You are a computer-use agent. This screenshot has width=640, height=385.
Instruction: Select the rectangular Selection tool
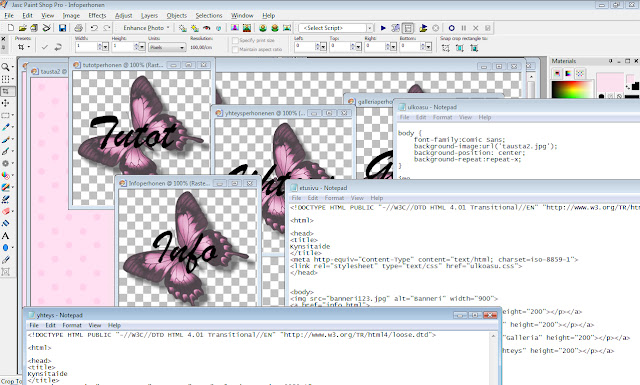(5, 115)
